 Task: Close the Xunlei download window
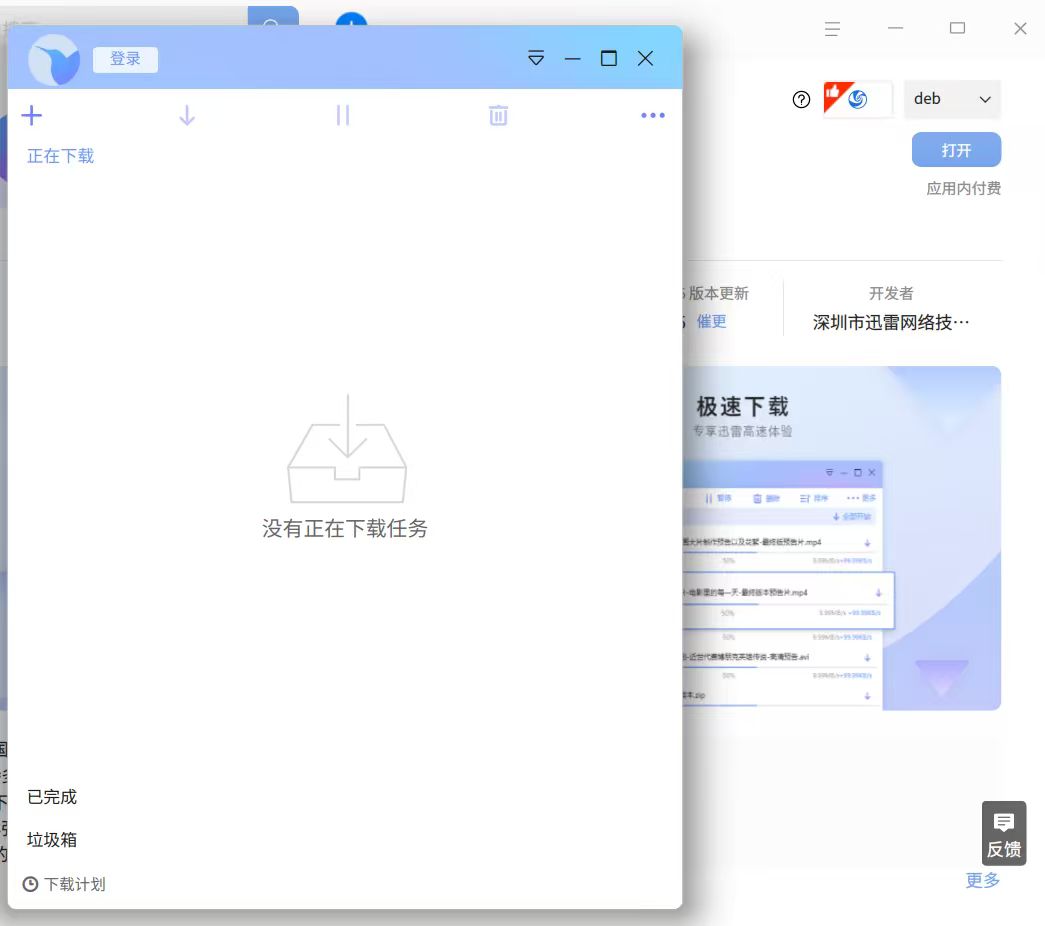pos(645,59)
